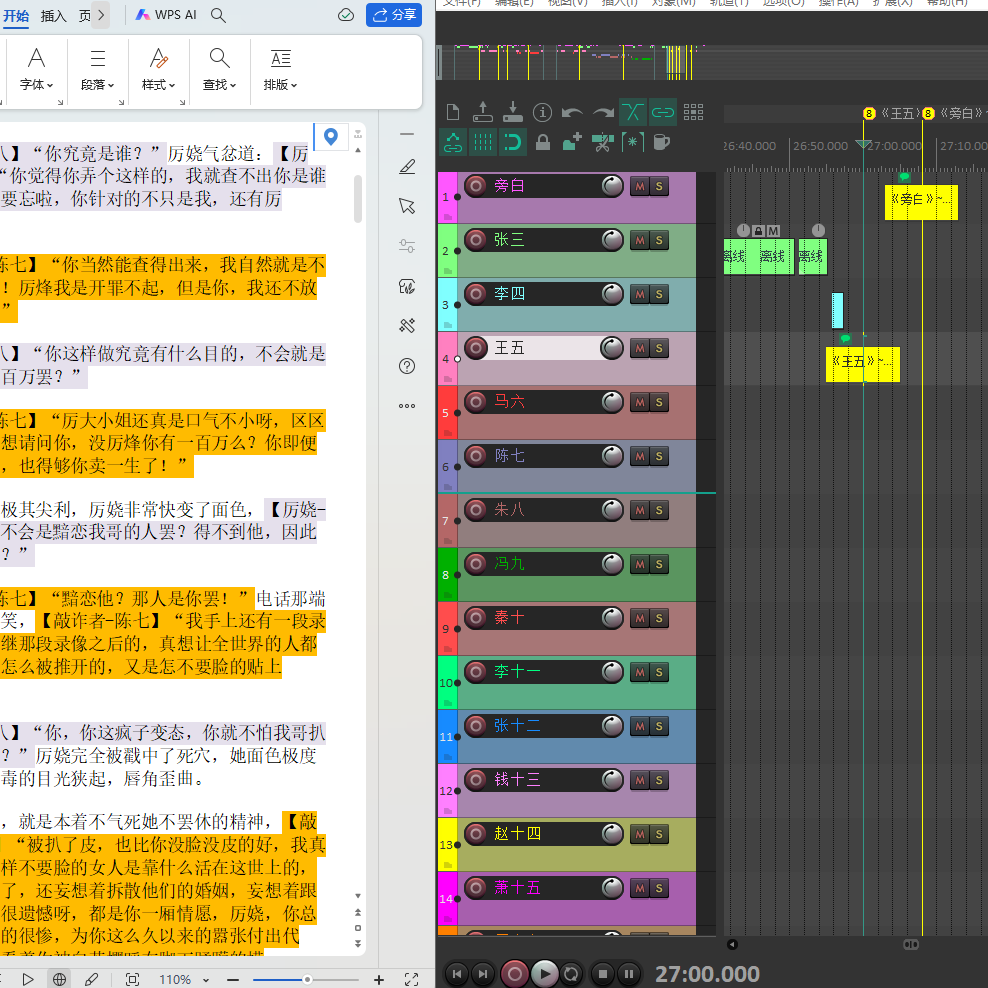The height and width of the screenshot is (988, 988).
Task: Click the redo arrow in REAPER toolbar
Action: [x=603, y=113]
